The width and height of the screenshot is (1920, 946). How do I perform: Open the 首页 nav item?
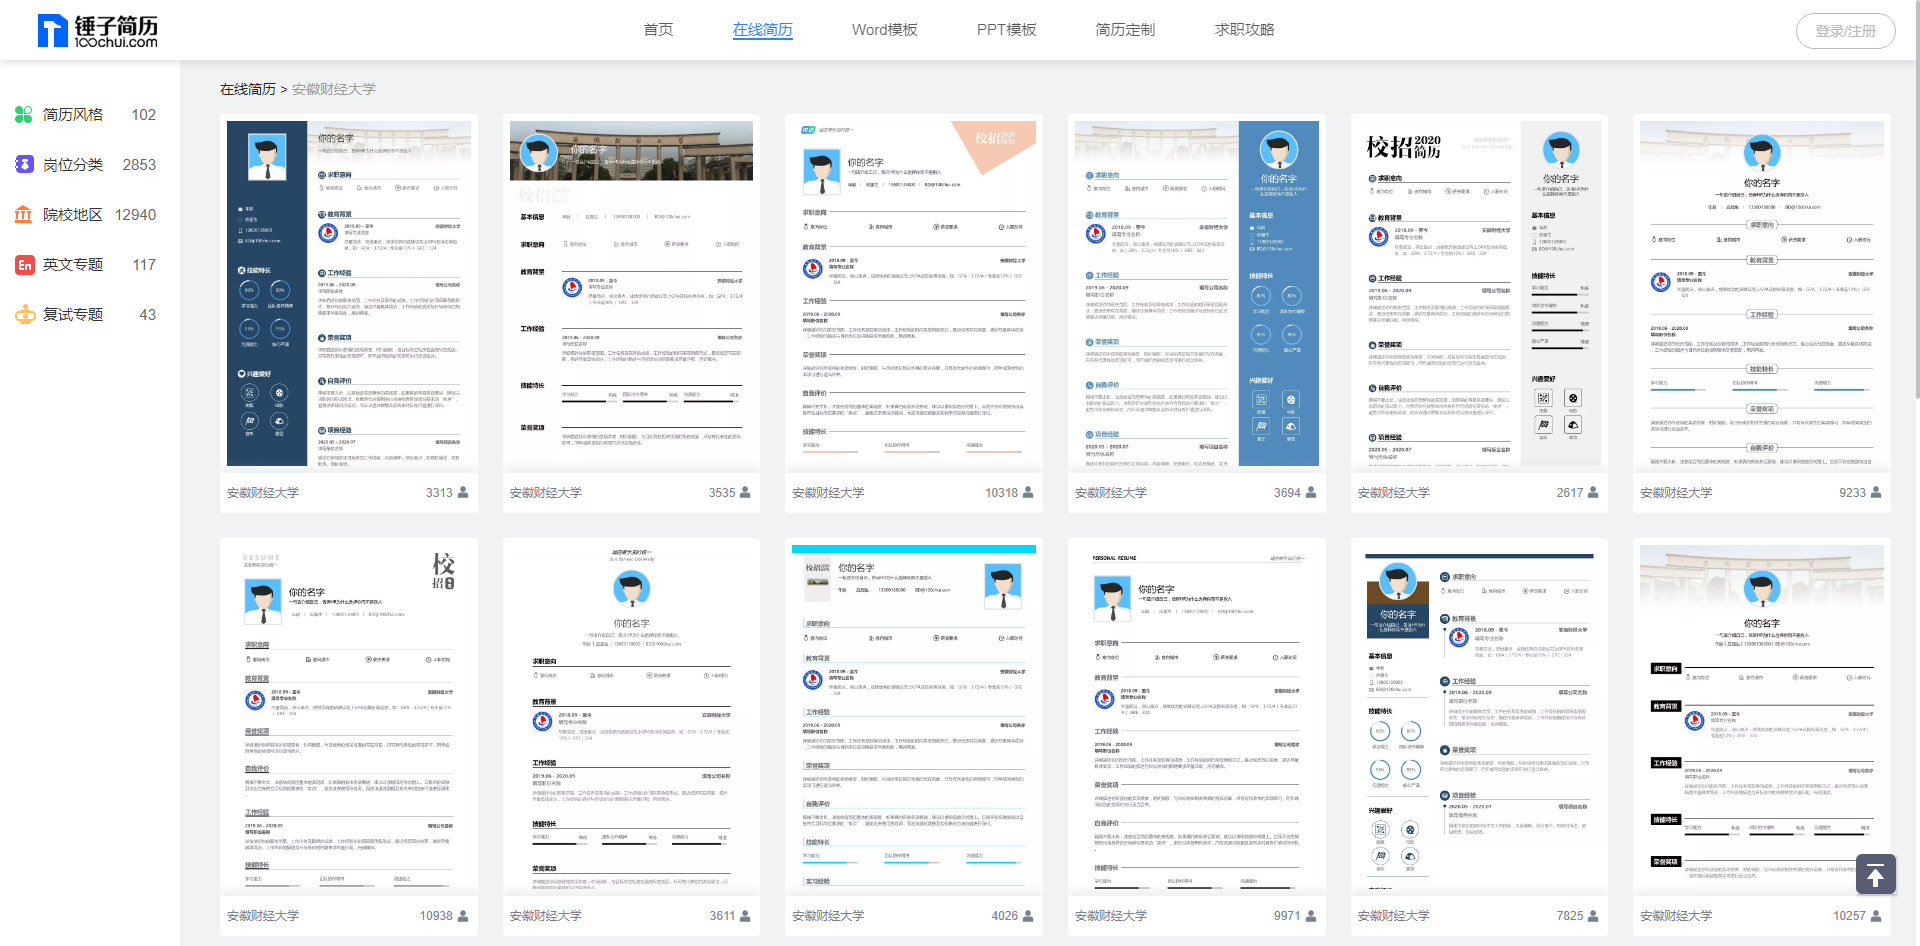click(x=658, y=30)
